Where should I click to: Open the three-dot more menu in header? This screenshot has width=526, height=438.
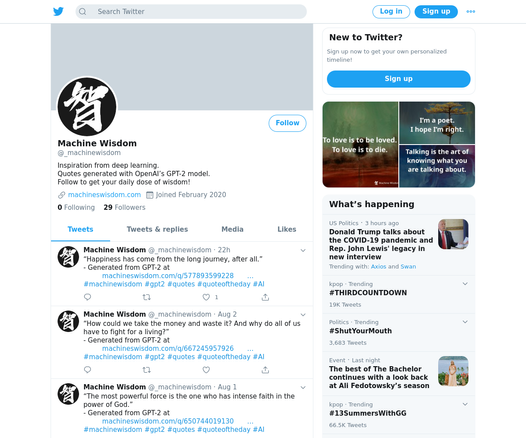tap(471, 11)
